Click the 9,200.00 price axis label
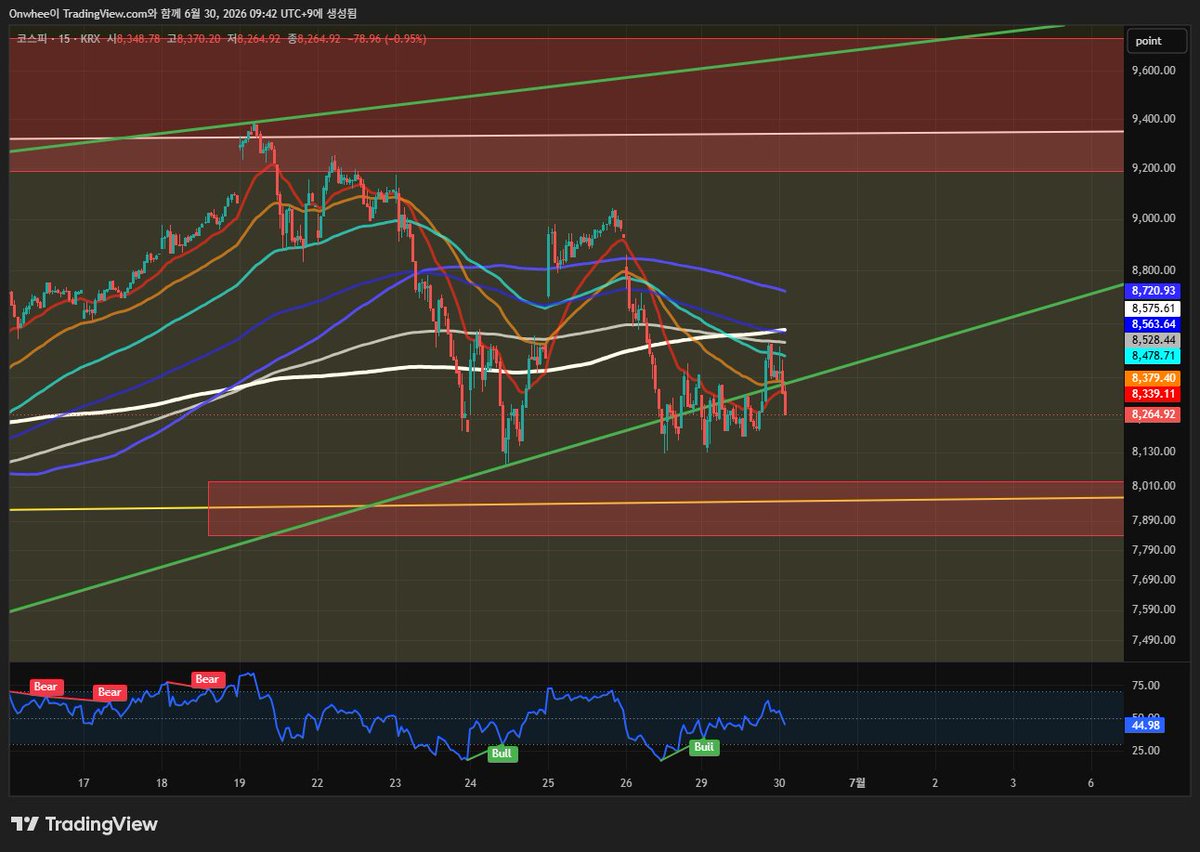1200x852 pixels. 1153,168
